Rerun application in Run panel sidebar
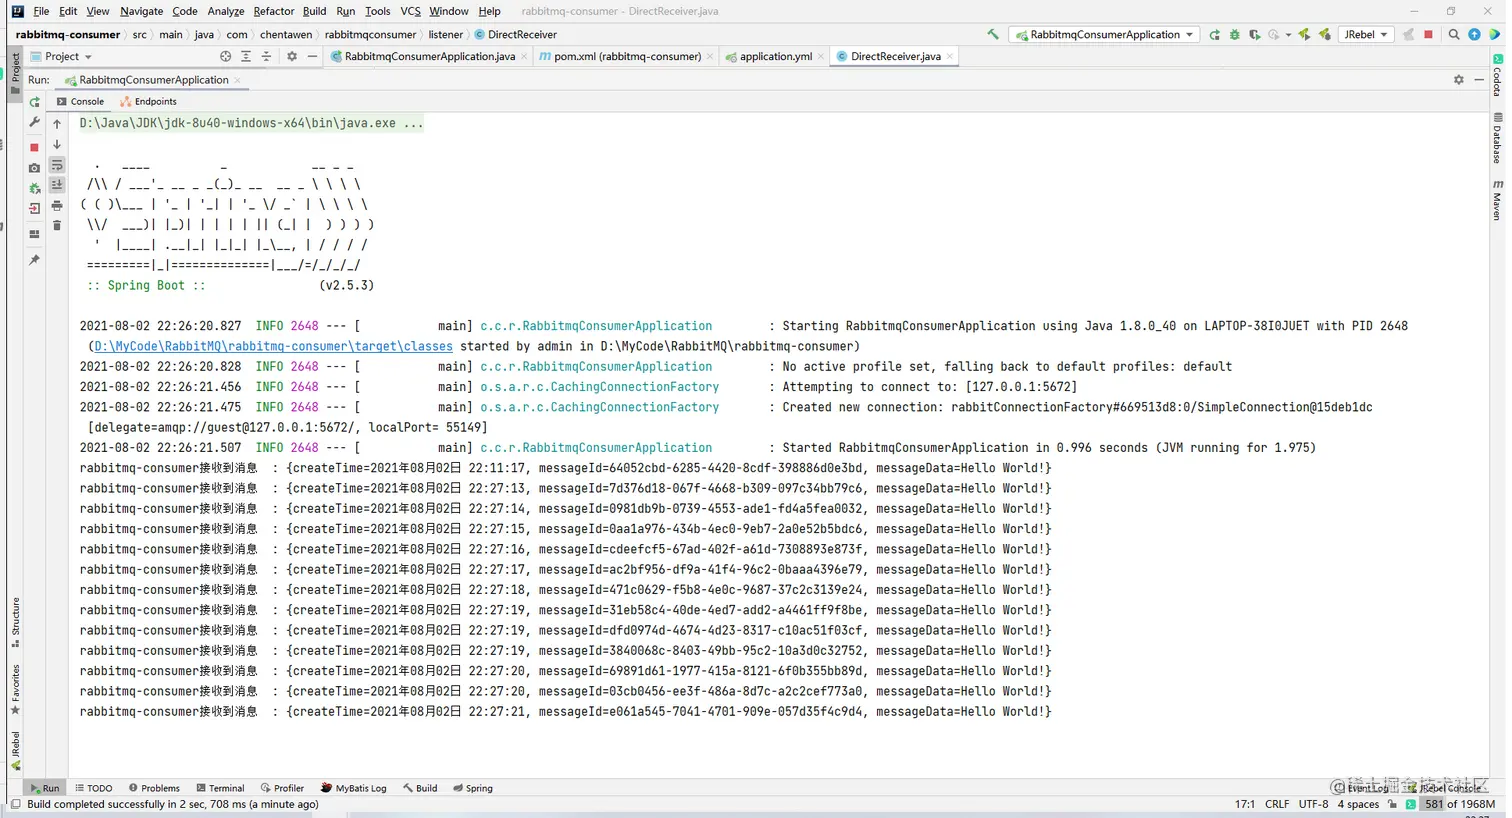Image resolution: width=1512 pixels, height=818 pixels. [35, 102]
